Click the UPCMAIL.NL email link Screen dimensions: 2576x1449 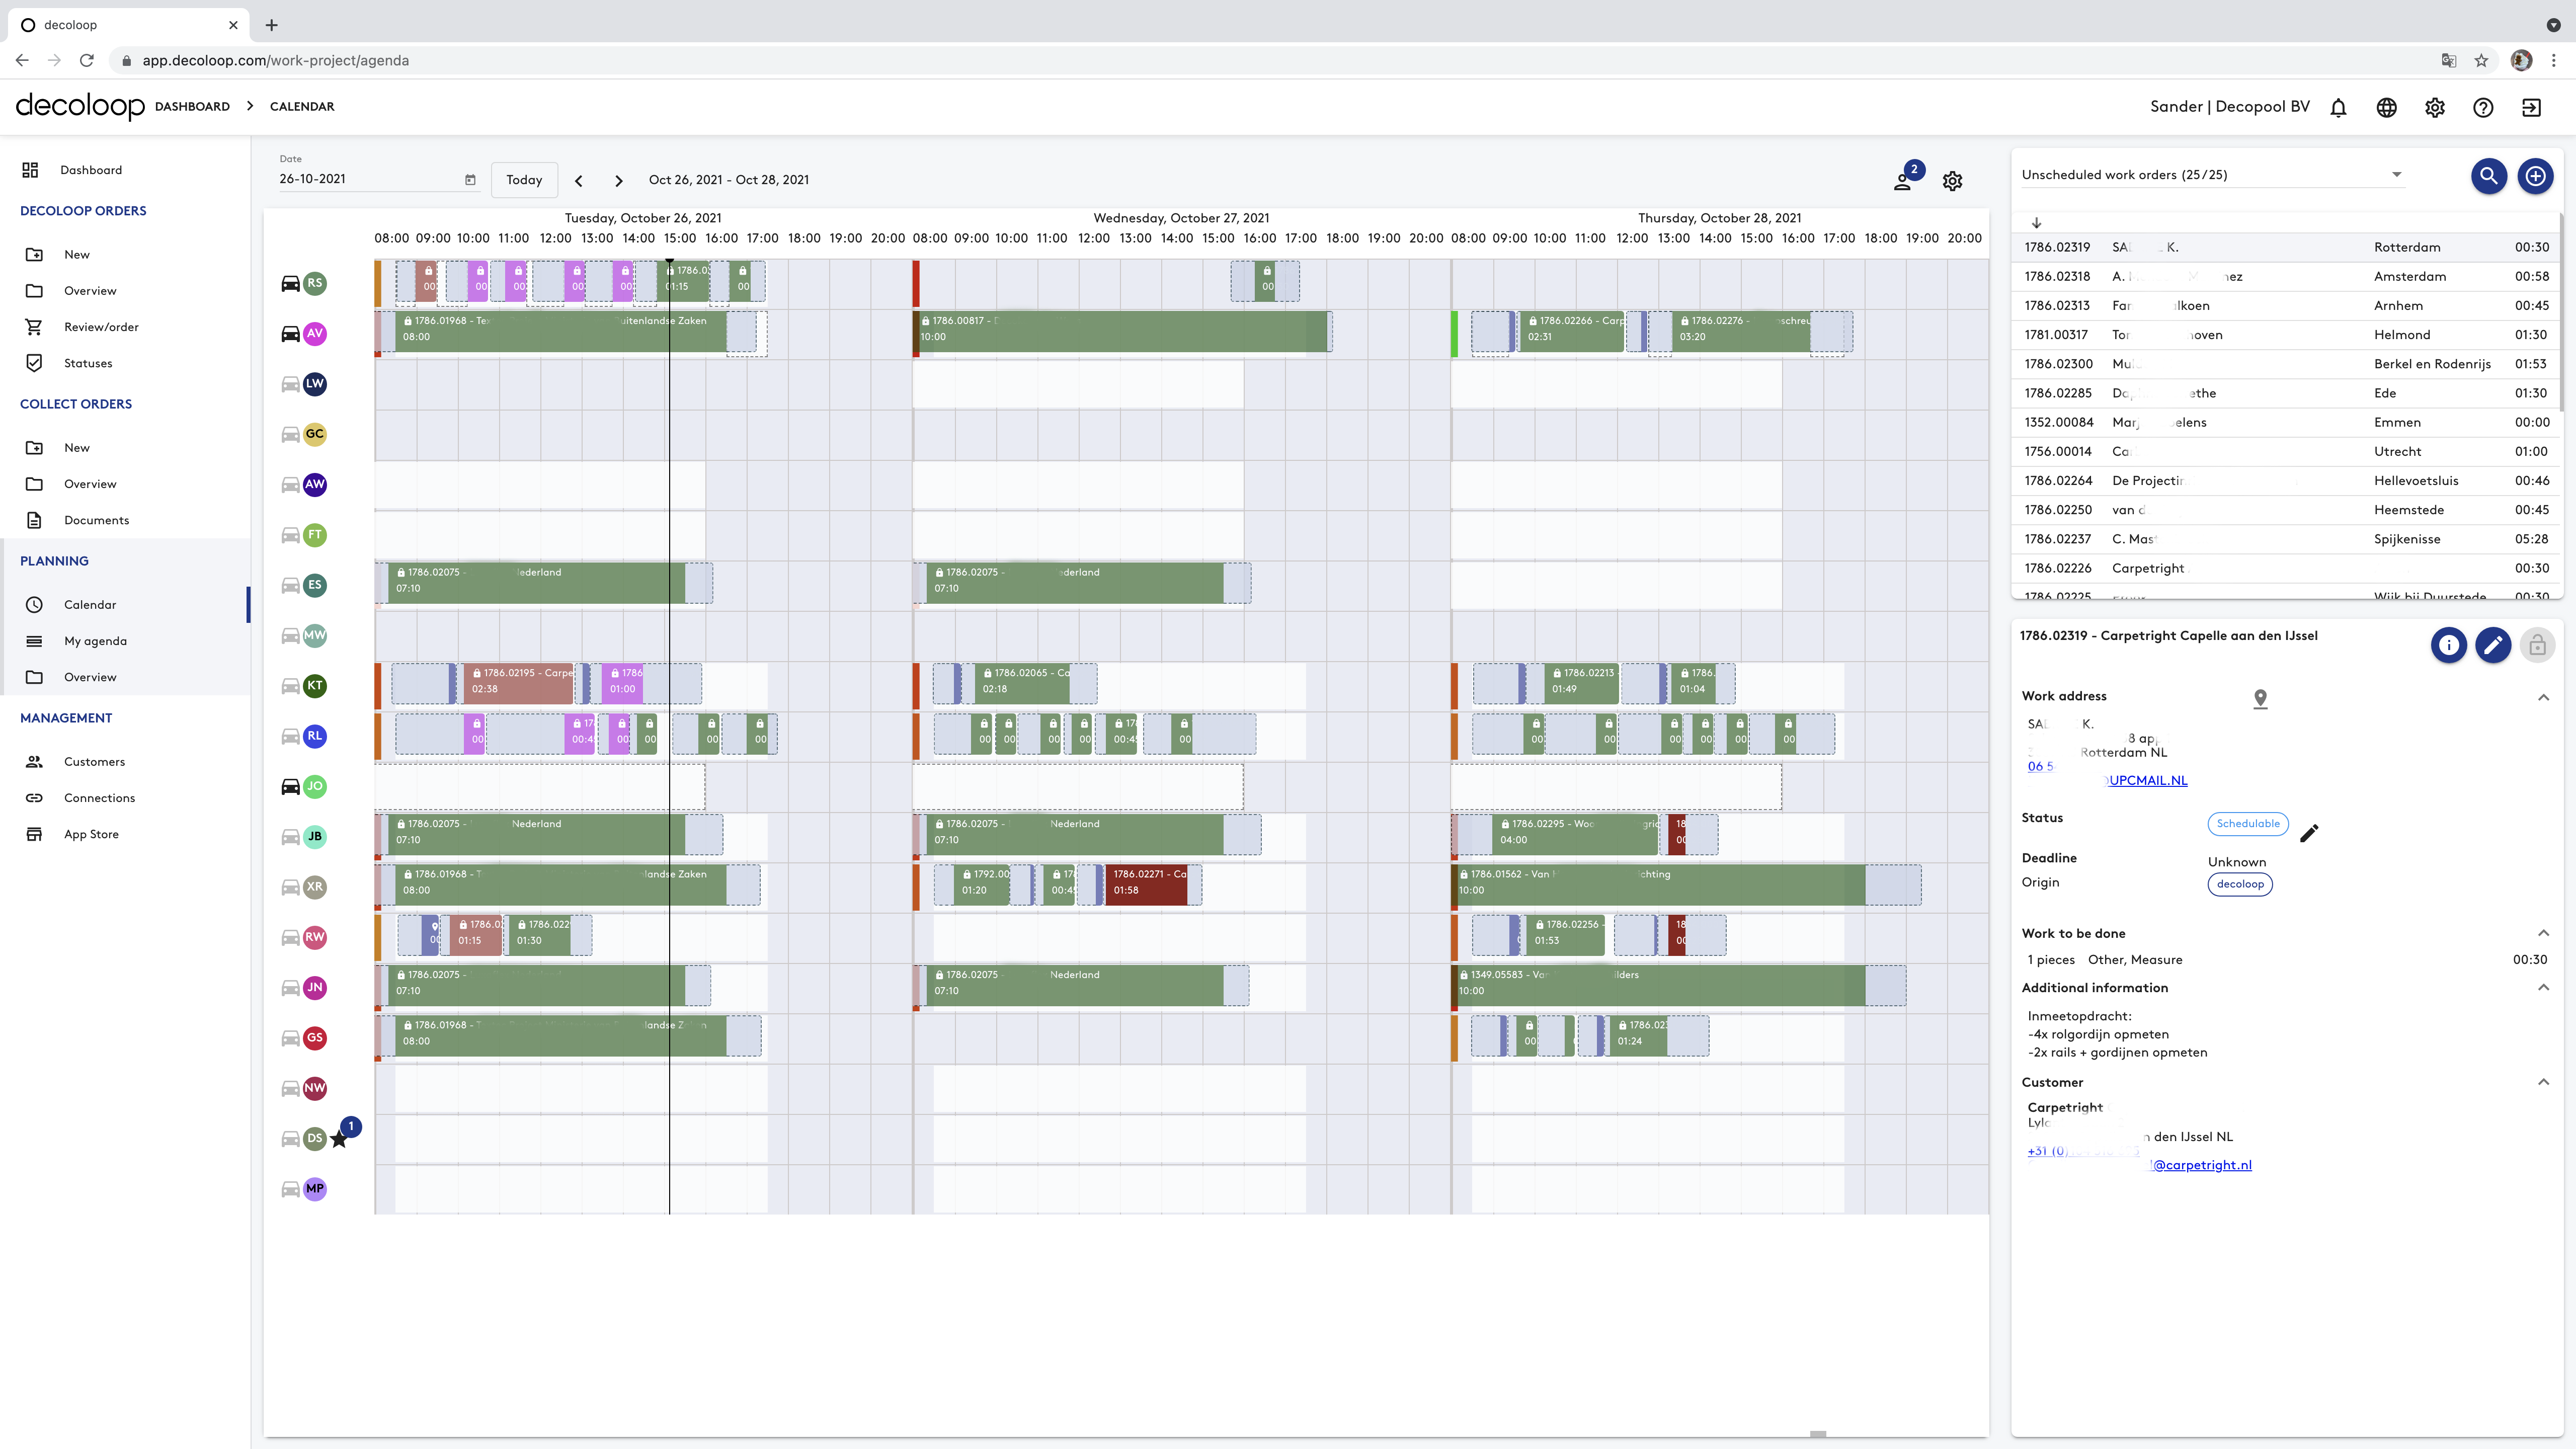click(x=2147, y=781)
